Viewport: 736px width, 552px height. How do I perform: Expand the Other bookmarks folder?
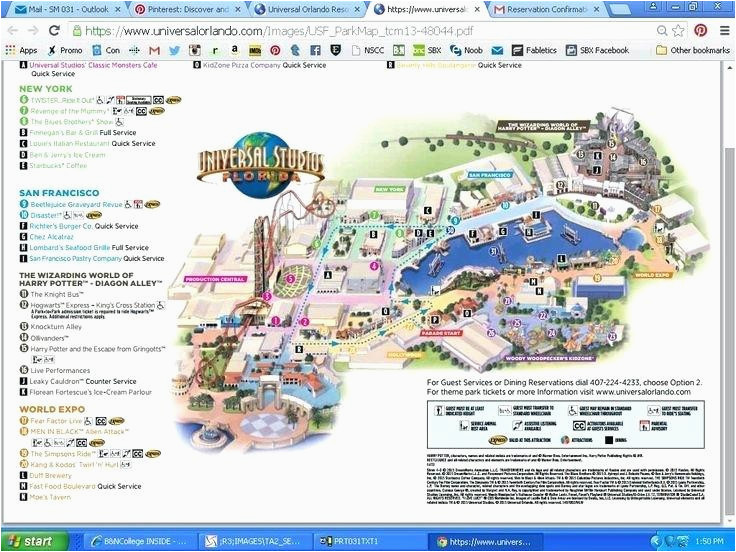(x=693, y=50)
